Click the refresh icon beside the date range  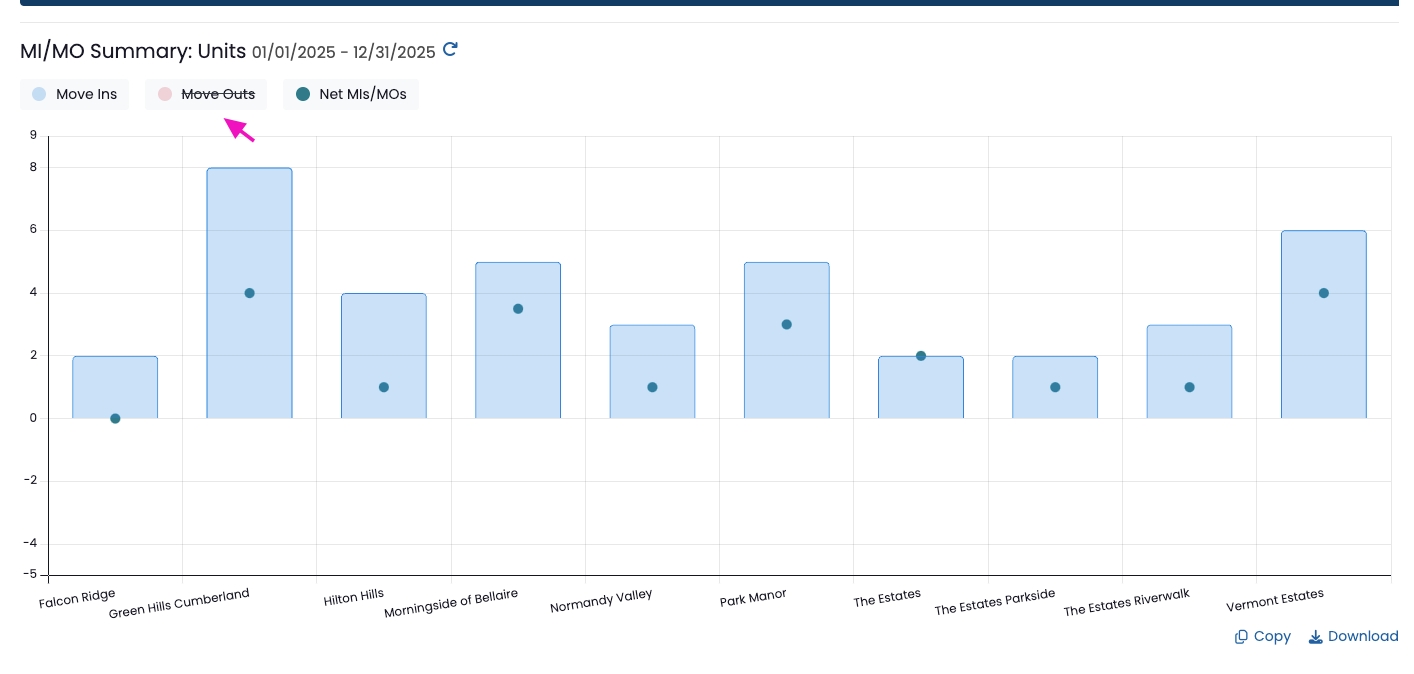tap(450, 49)
